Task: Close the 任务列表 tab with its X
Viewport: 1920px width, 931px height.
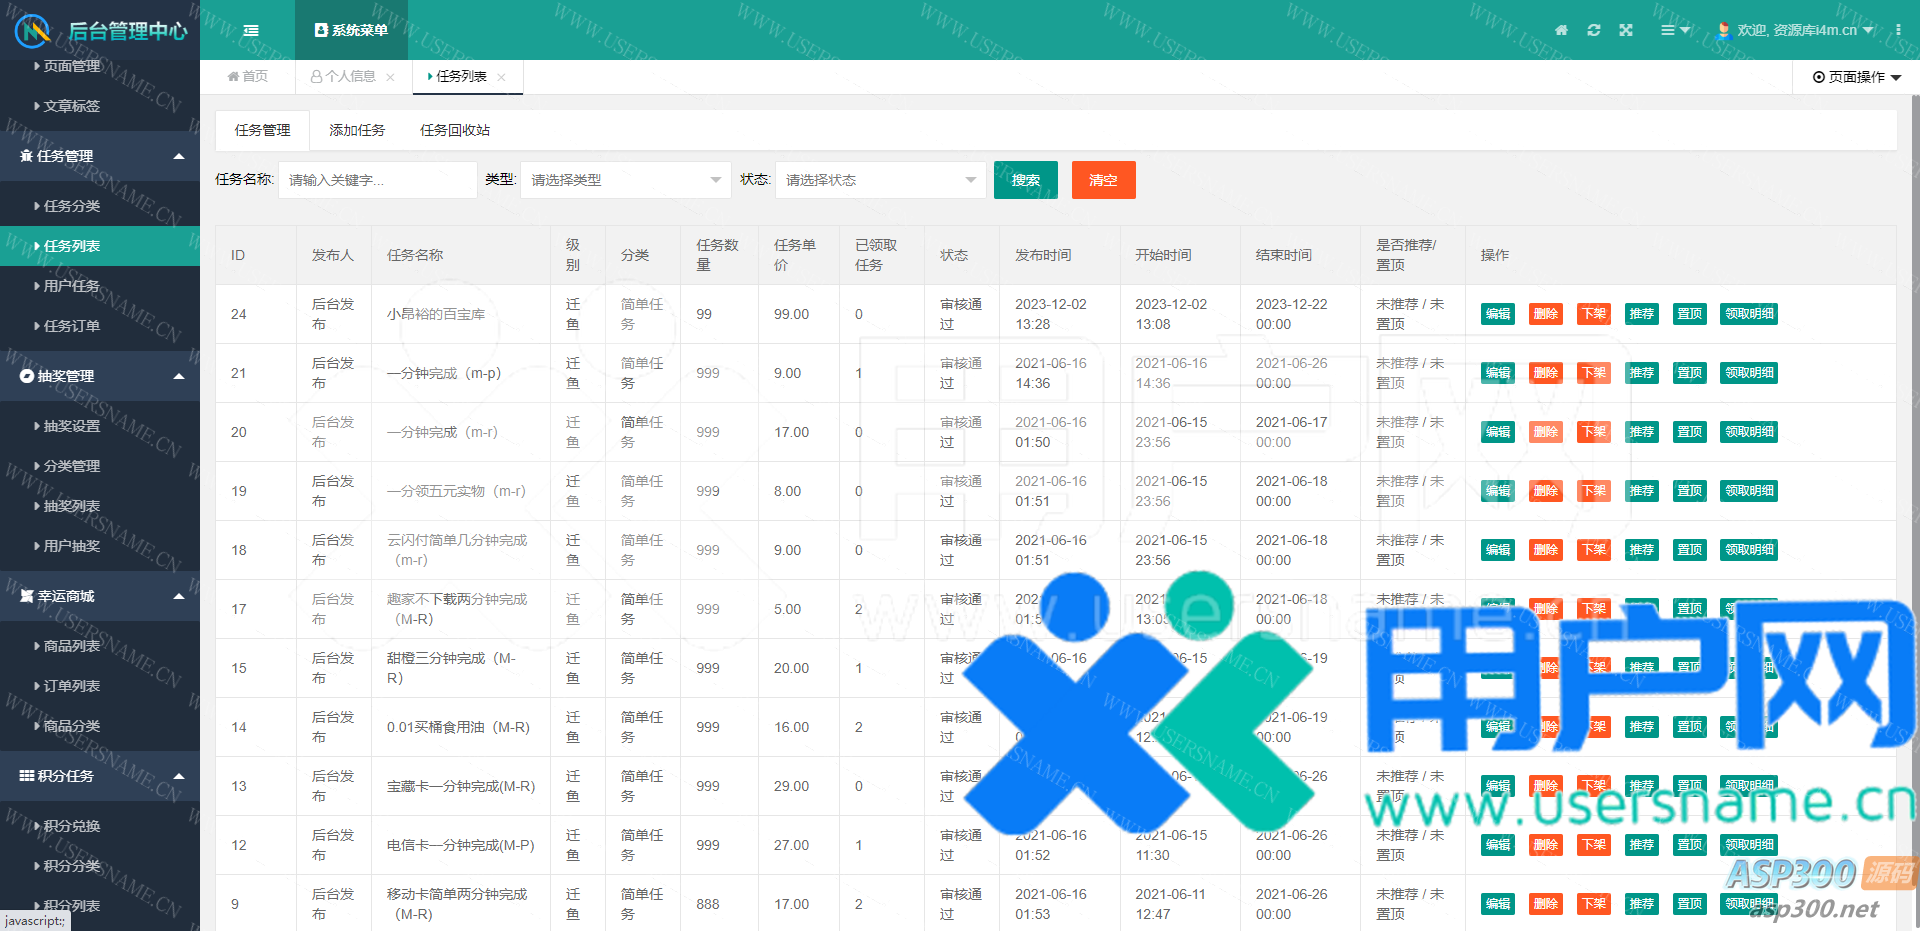Action: pos(501,77)
